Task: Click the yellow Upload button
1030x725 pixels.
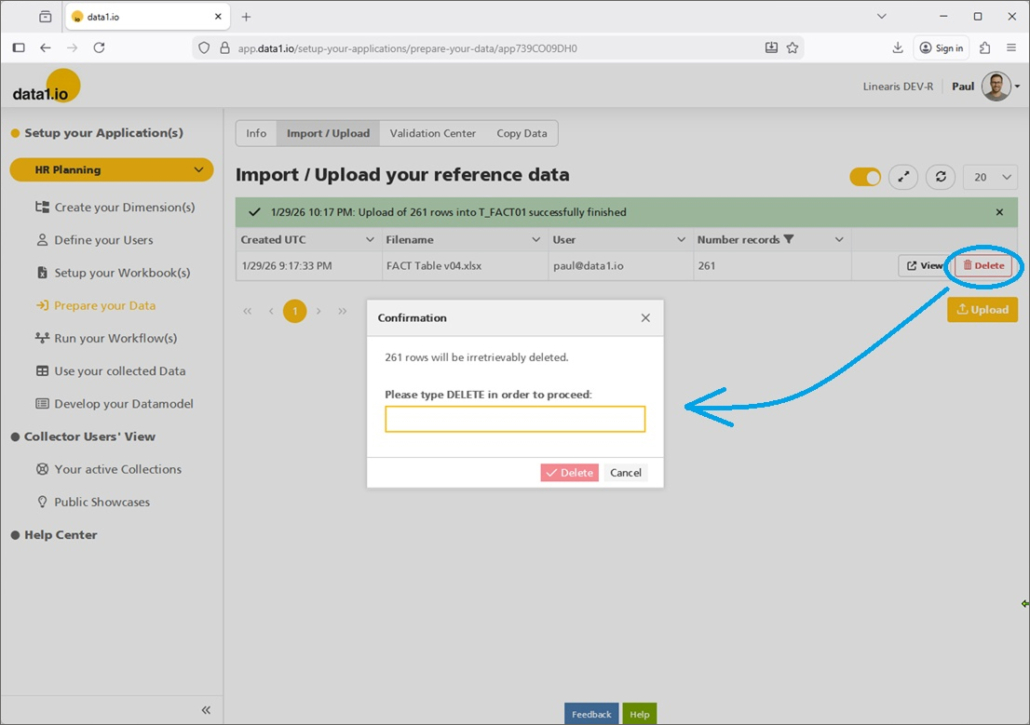Action: click(982, 310)
